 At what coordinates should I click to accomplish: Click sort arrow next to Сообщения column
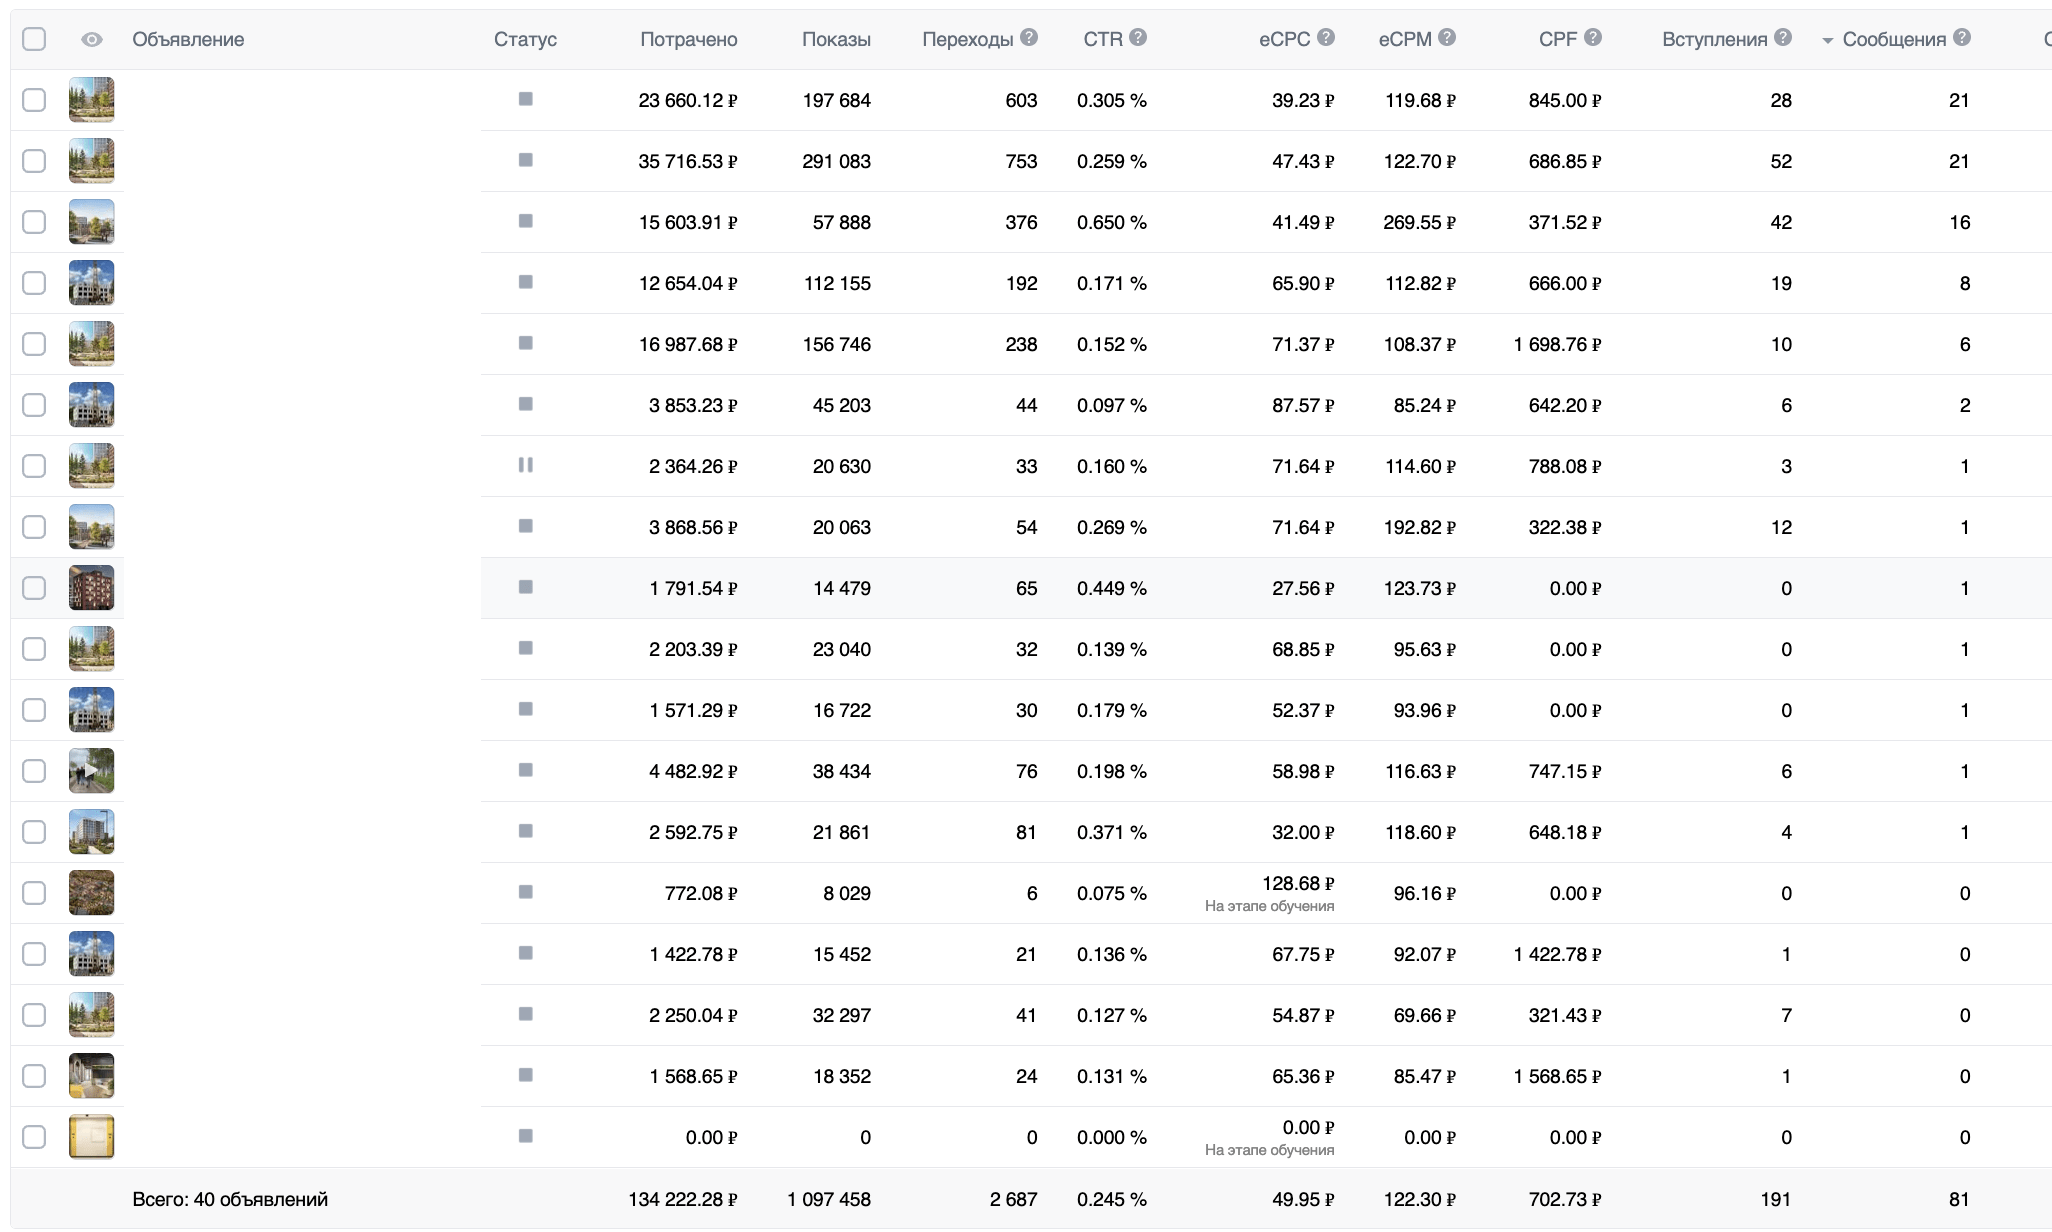pyautogui.click(x=1828, y=41)
